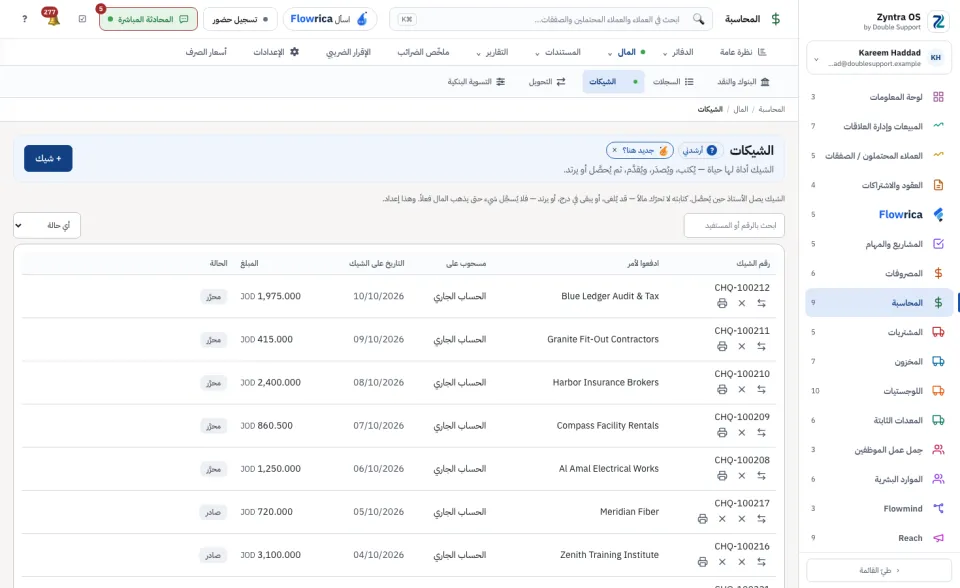Image resolution: width=960 pixels, height=588 pixels.
Task: Open الموارد البشرية in sidebar
Action: [879, 479]
